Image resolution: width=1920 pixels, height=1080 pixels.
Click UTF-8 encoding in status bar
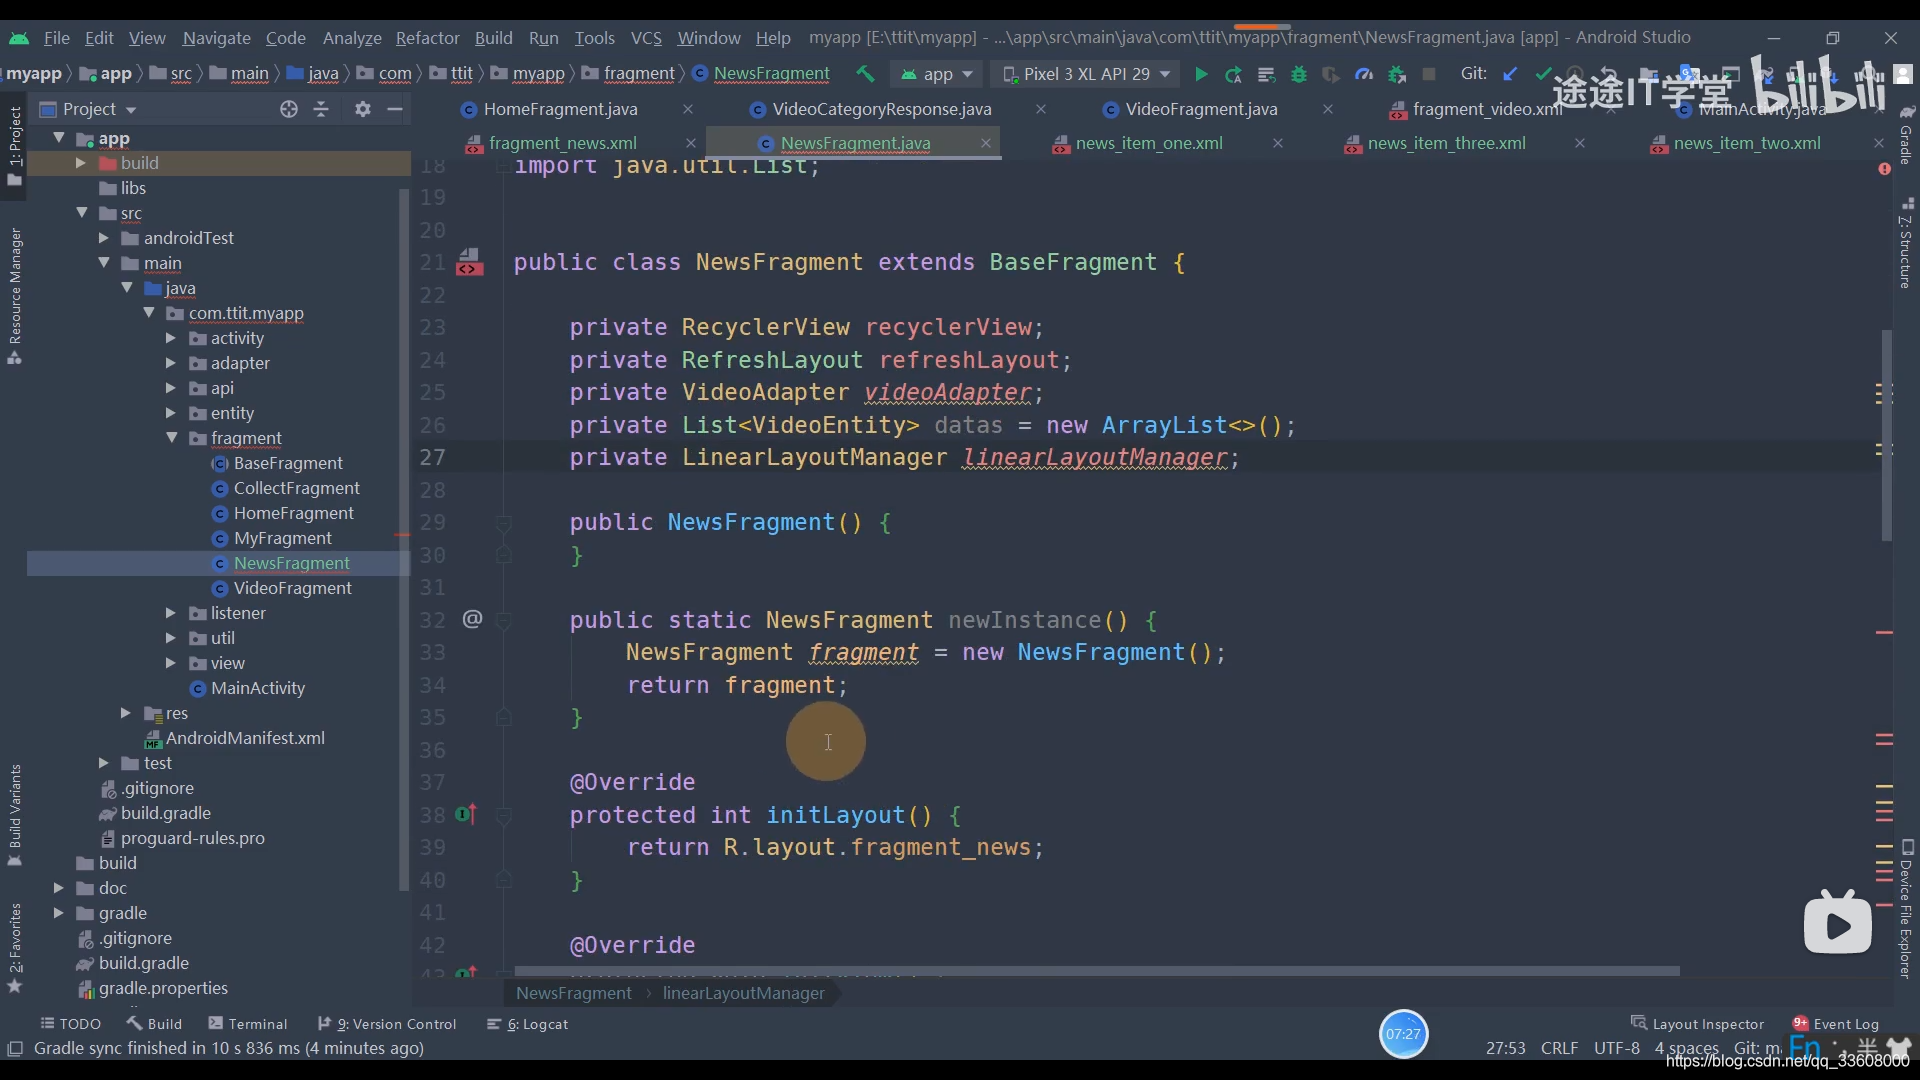pos(1616,1048)
